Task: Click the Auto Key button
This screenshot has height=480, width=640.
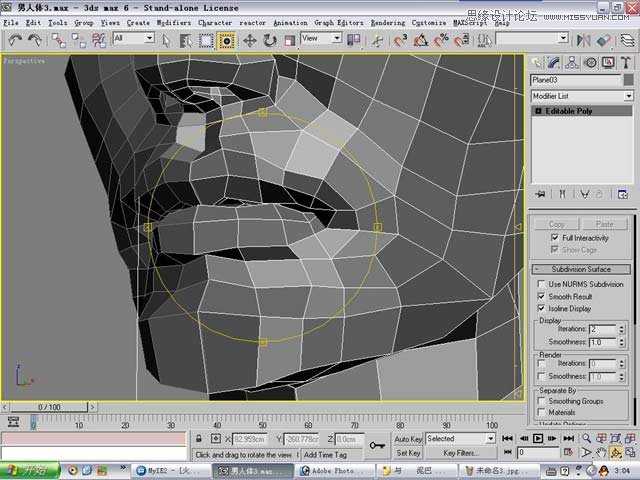Action: click(408, 439)
